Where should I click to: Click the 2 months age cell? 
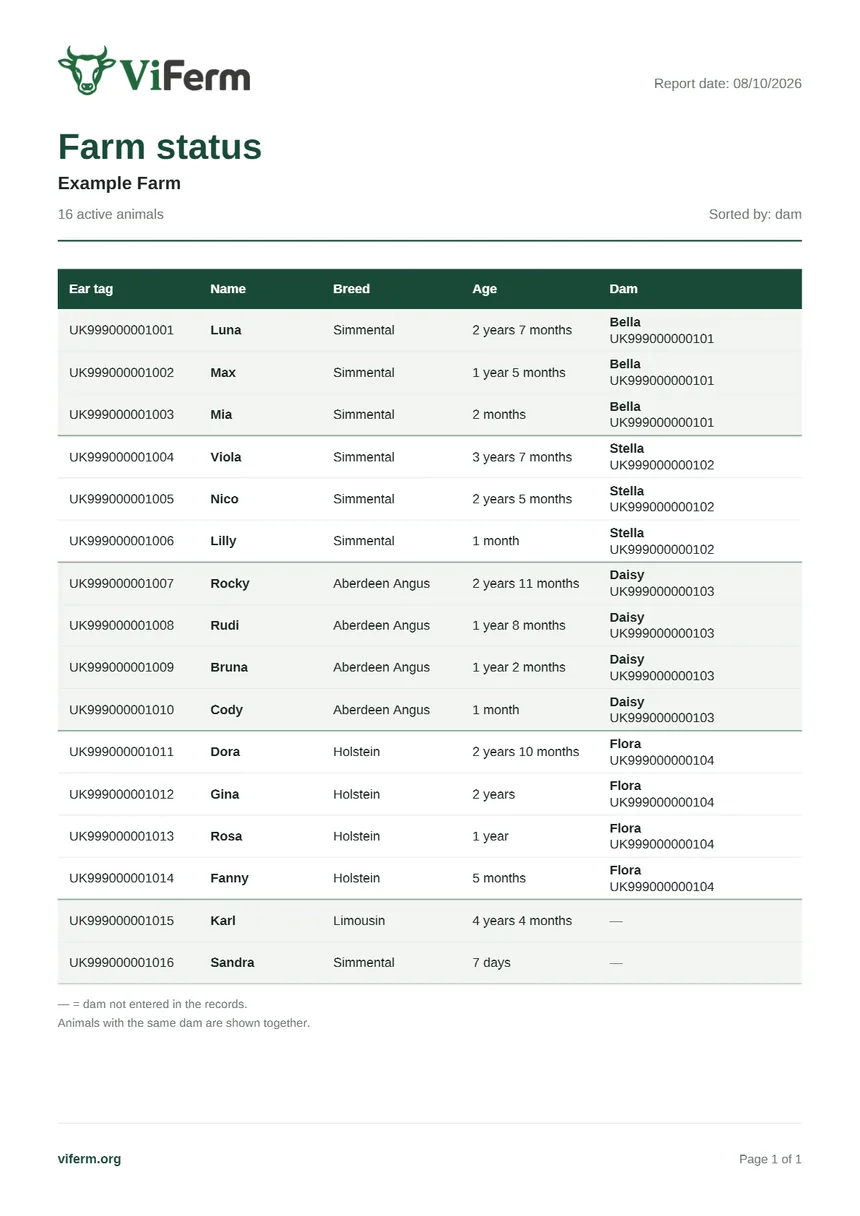click(x=499, y=414)
